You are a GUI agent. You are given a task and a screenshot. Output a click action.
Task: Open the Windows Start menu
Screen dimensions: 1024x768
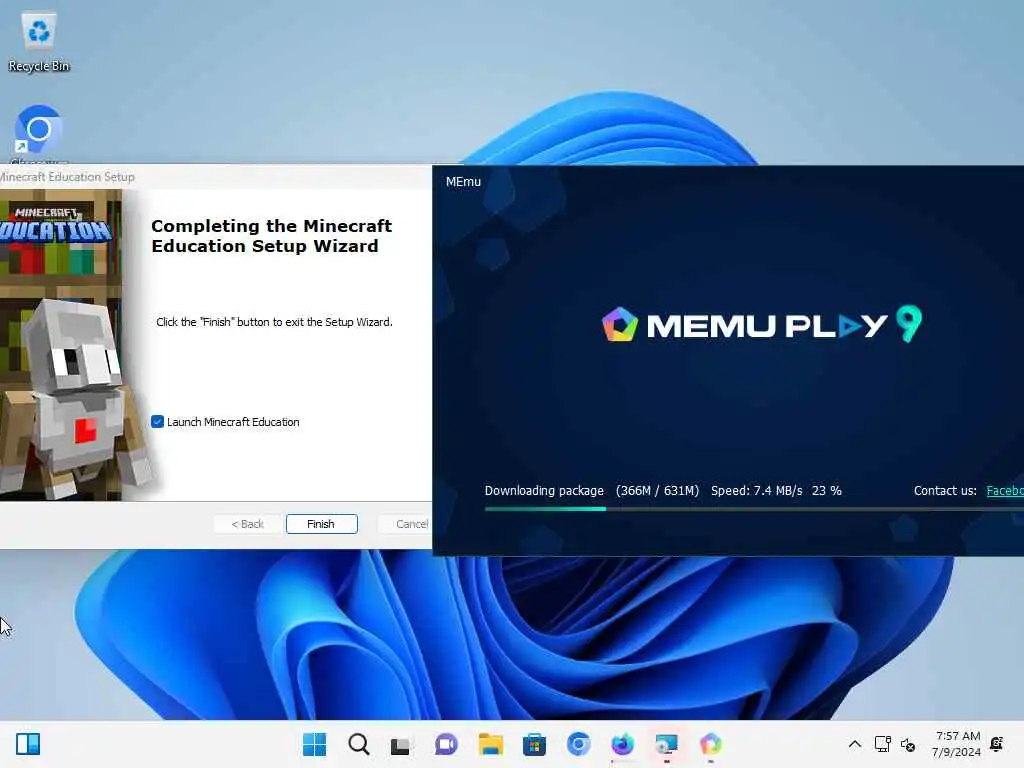(315, 744)
